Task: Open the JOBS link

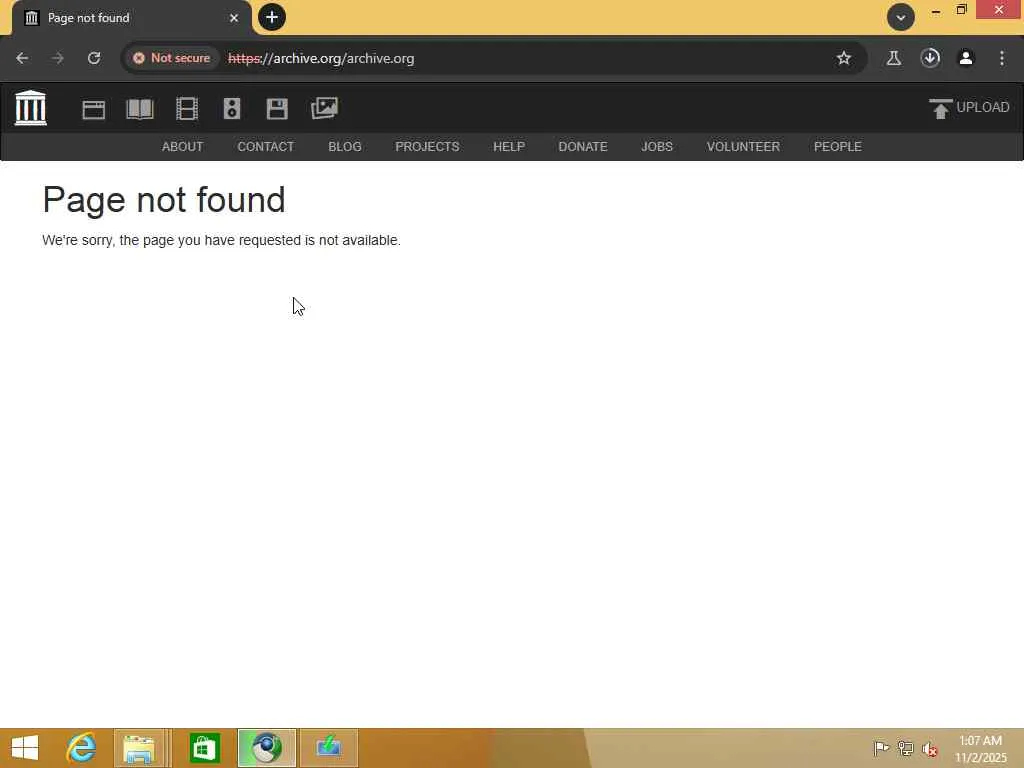Action: coord(657,147)
